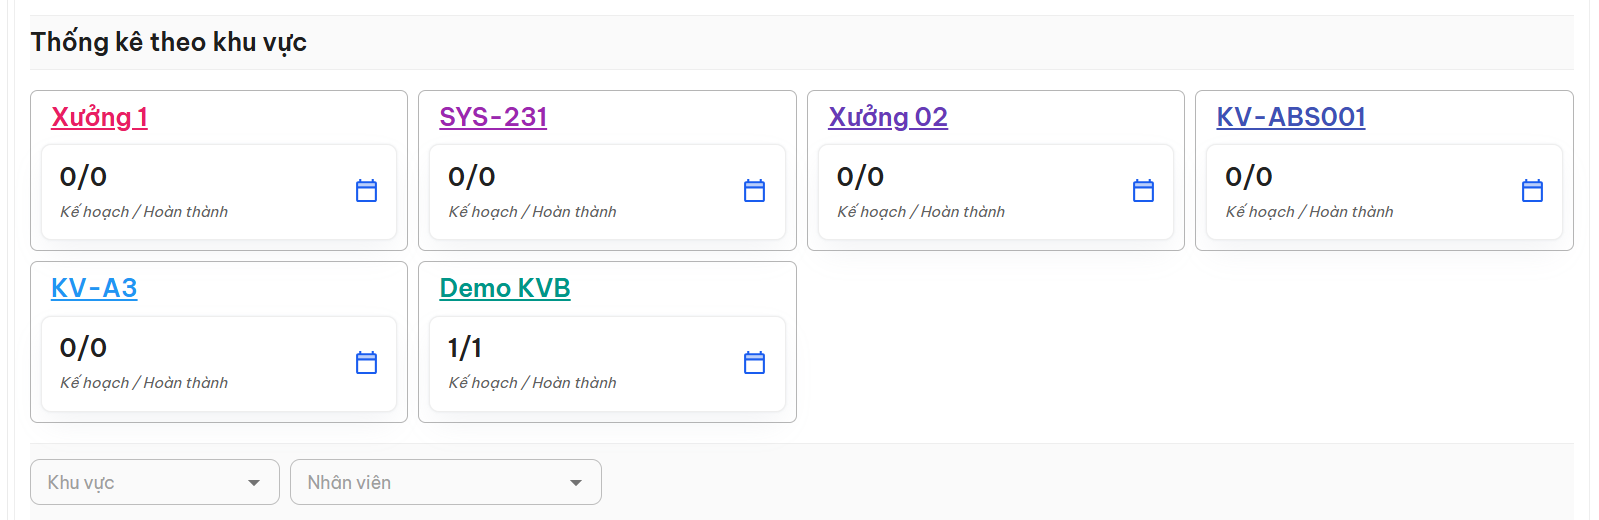Screen dimensions: 1599x520
Task: Select the 1/1 count in Demo KVB
Action: coord(465,348)
